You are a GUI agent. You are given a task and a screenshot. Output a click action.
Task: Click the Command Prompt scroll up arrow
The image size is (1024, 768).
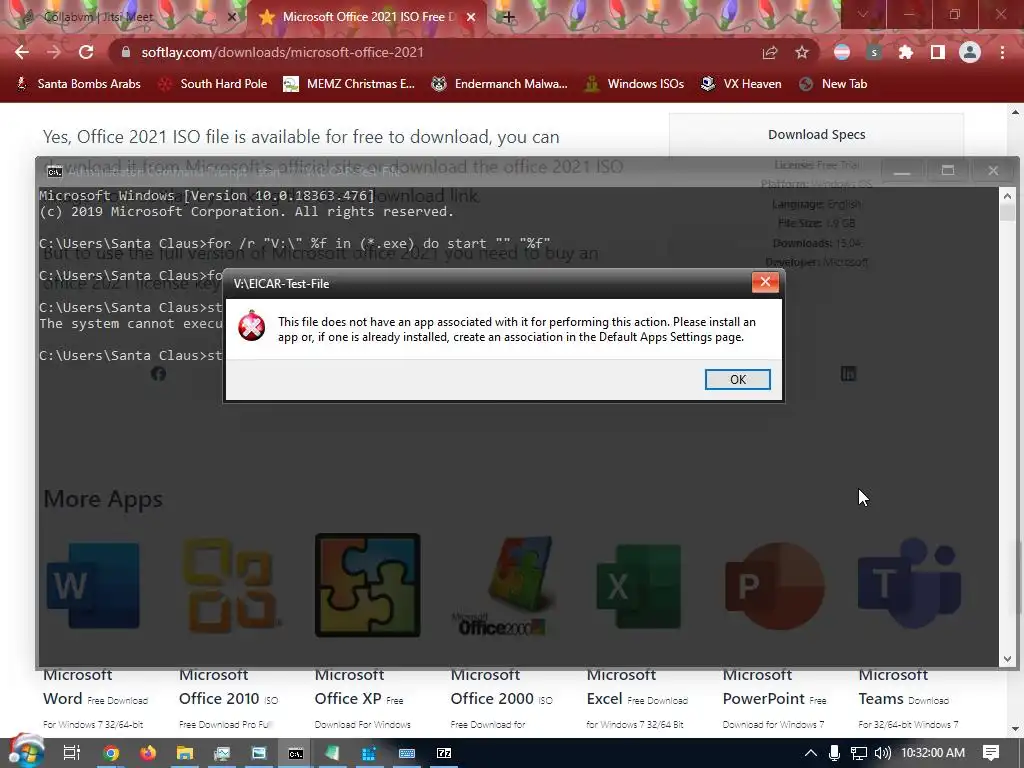[x=1008, y=195]
